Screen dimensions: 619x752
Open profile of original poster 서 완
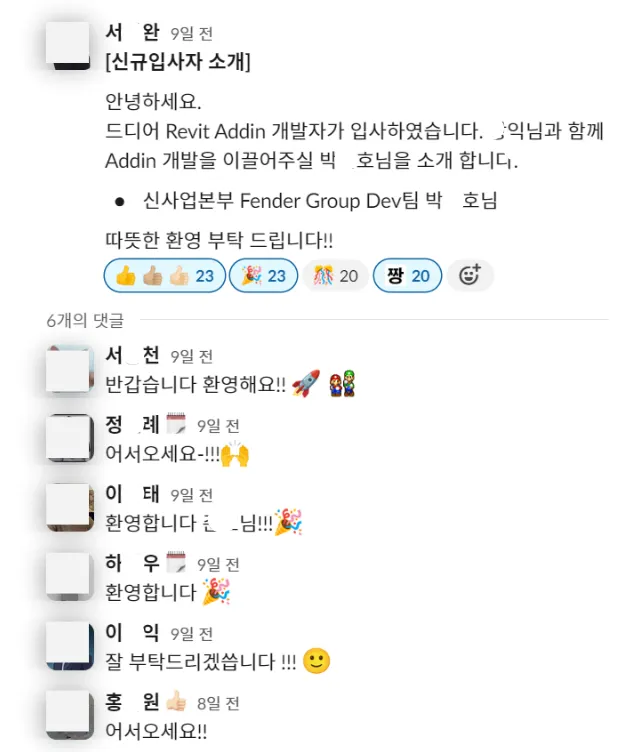(x=132, y=33)
